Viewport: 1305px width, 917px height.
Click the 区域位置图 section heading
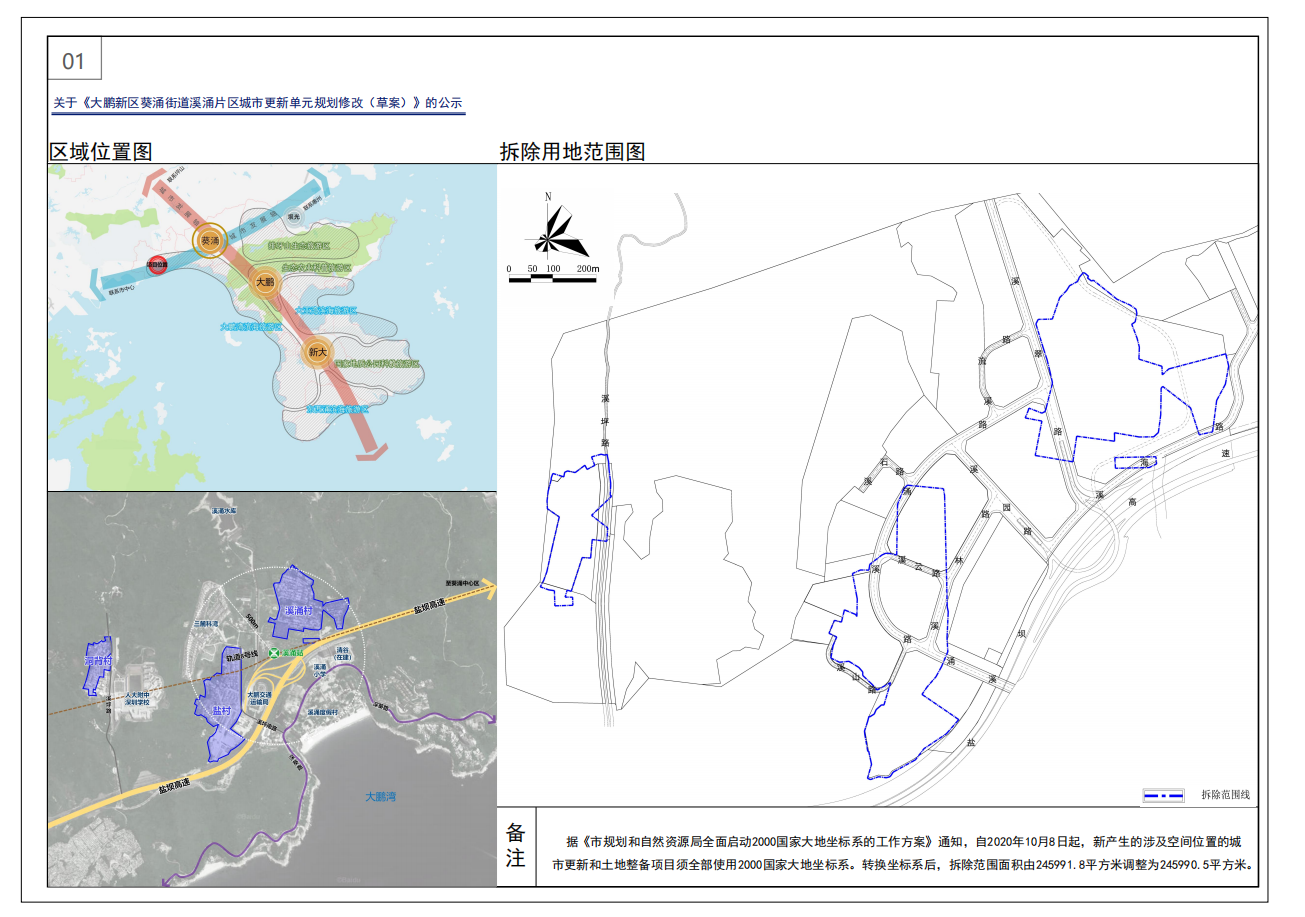tap(101, 152)
